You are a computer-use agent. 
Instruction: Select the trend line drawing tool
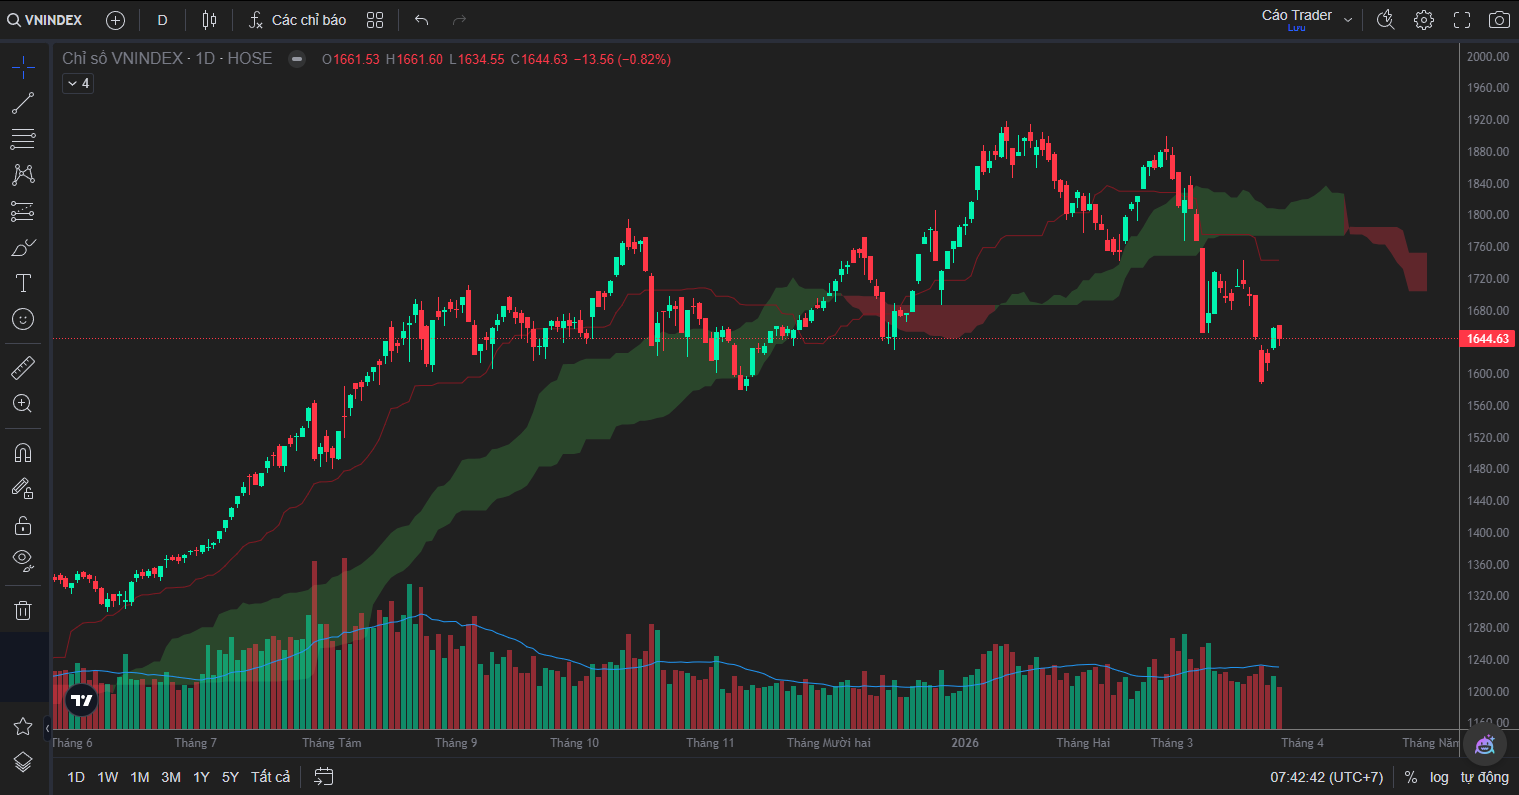click(23, 102)
